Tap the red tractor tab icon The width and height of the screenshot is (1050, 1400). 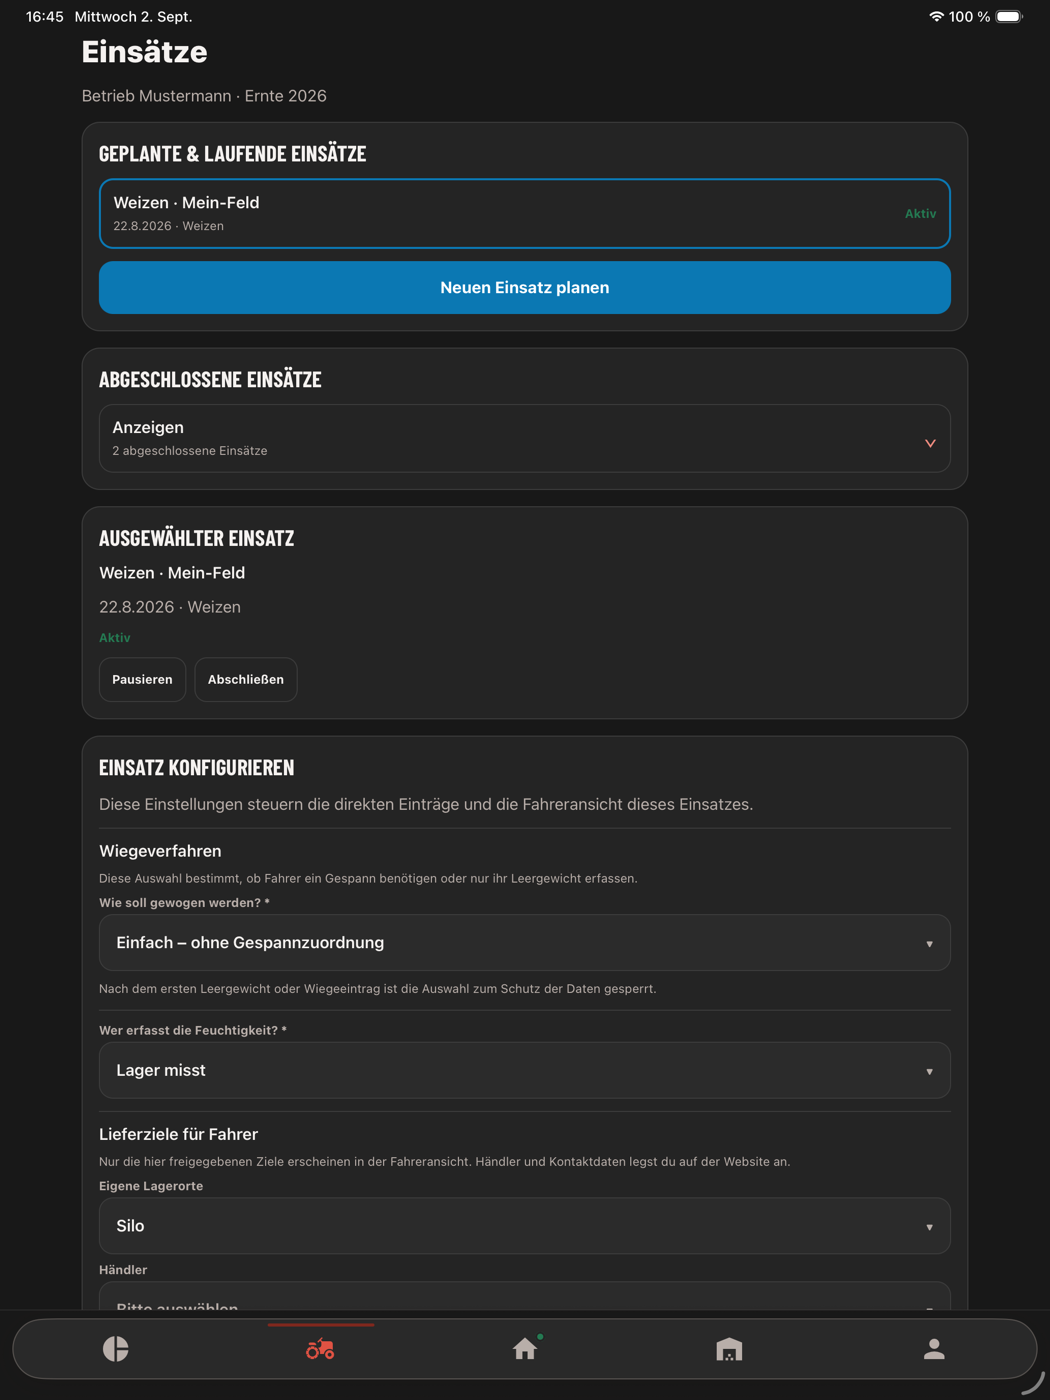pos(320,1349)
